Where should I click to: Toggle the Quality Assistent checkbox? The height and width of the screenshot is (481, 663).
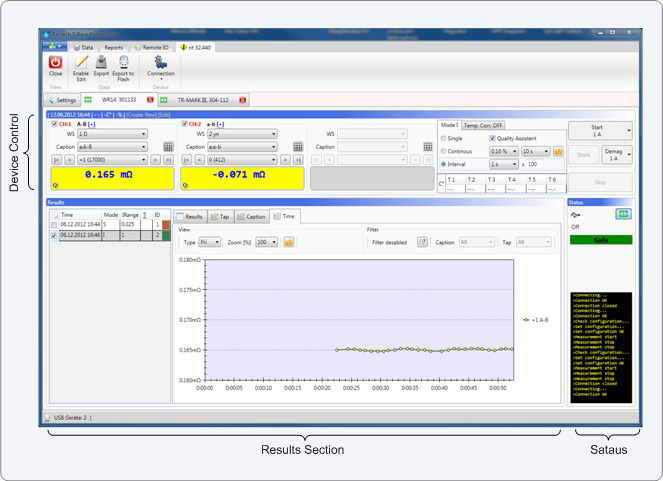492,138
